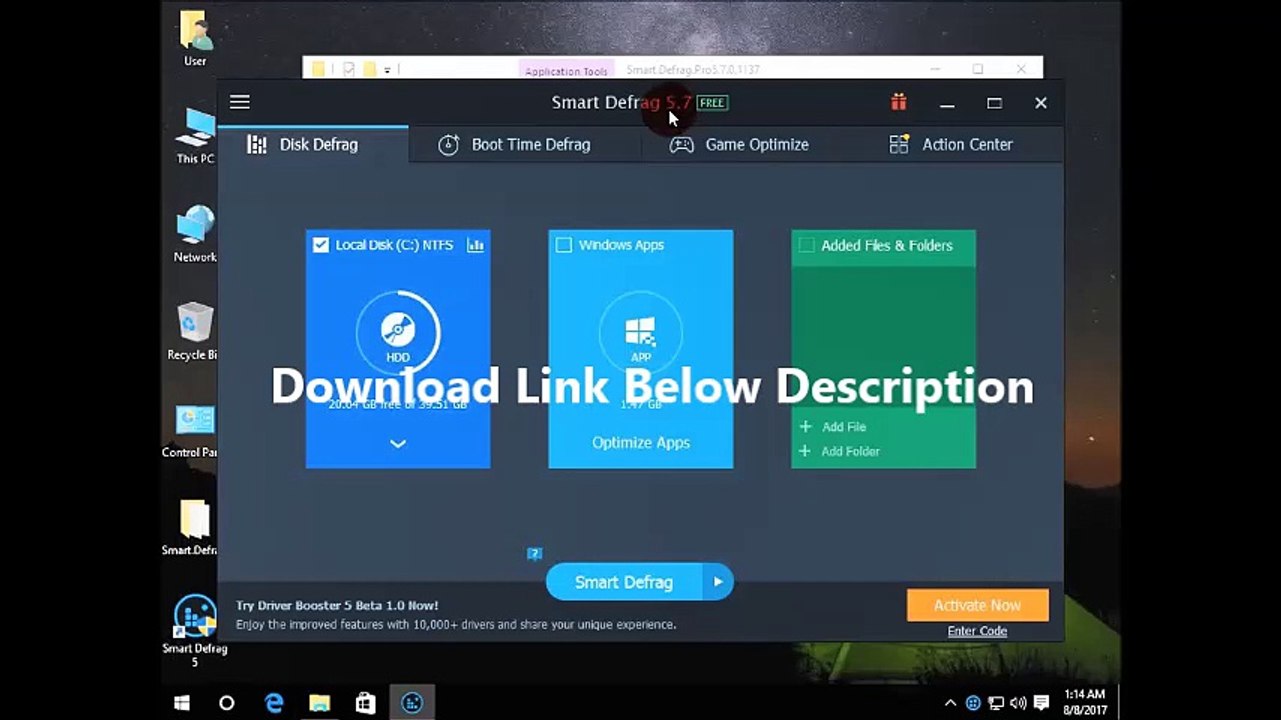Click Add File in Added Files & Folders
Viewport: 1281px width, 720px height.
(x=833, y=427)
